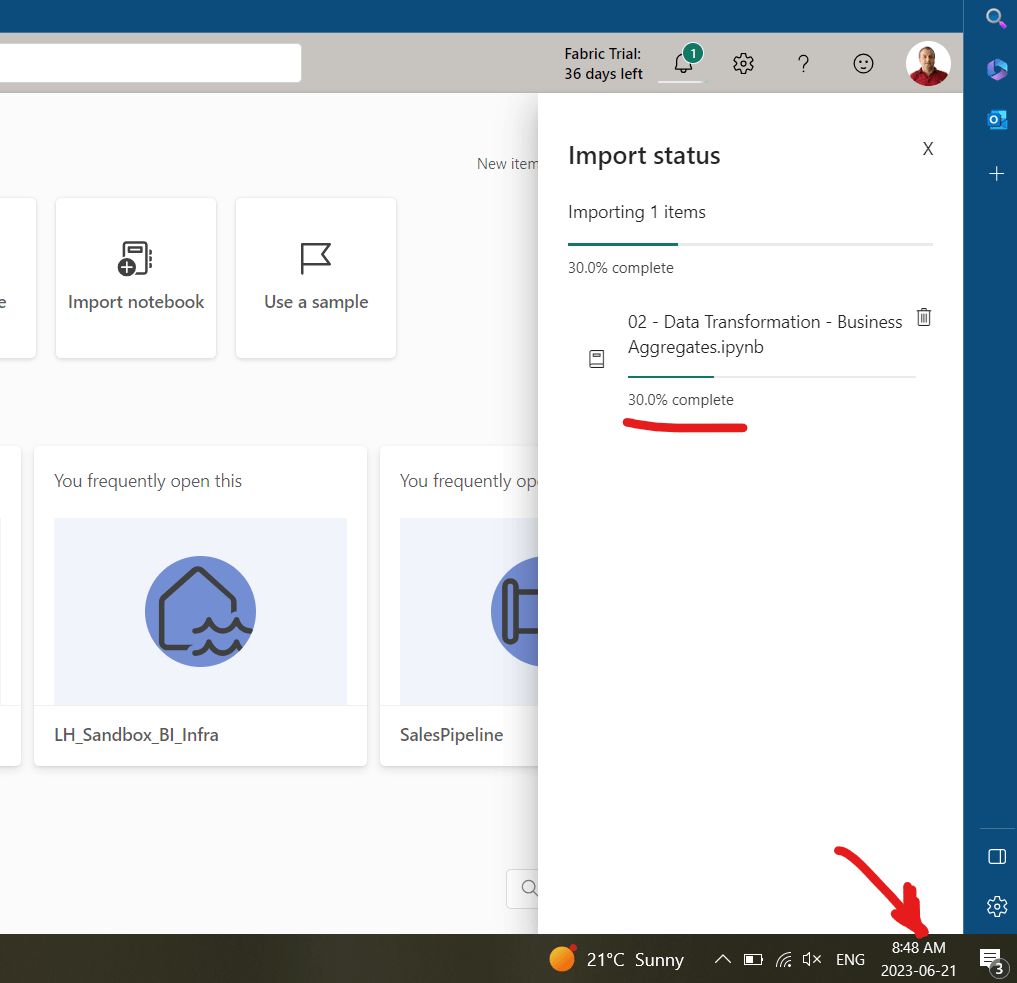Toggle the sidebar pane icon
The width and height of the screenshot is (1017, 983).
coord(996,857)
